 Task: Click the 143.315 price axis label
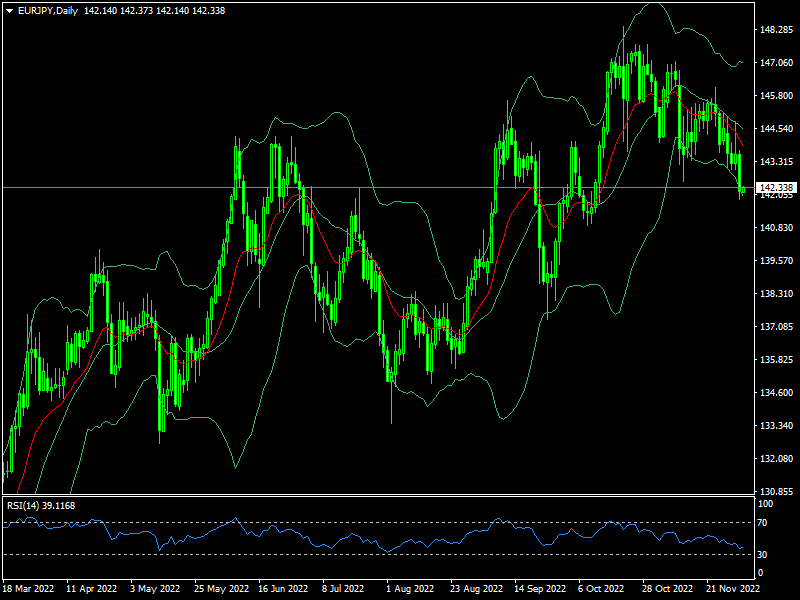[777, 161]
